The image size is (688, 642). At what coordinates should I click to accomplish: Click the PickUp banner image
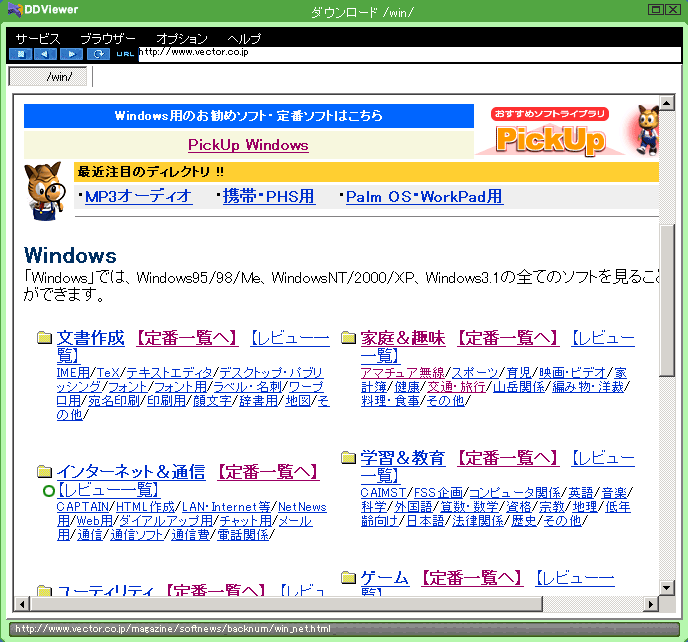tap(566, 130)
